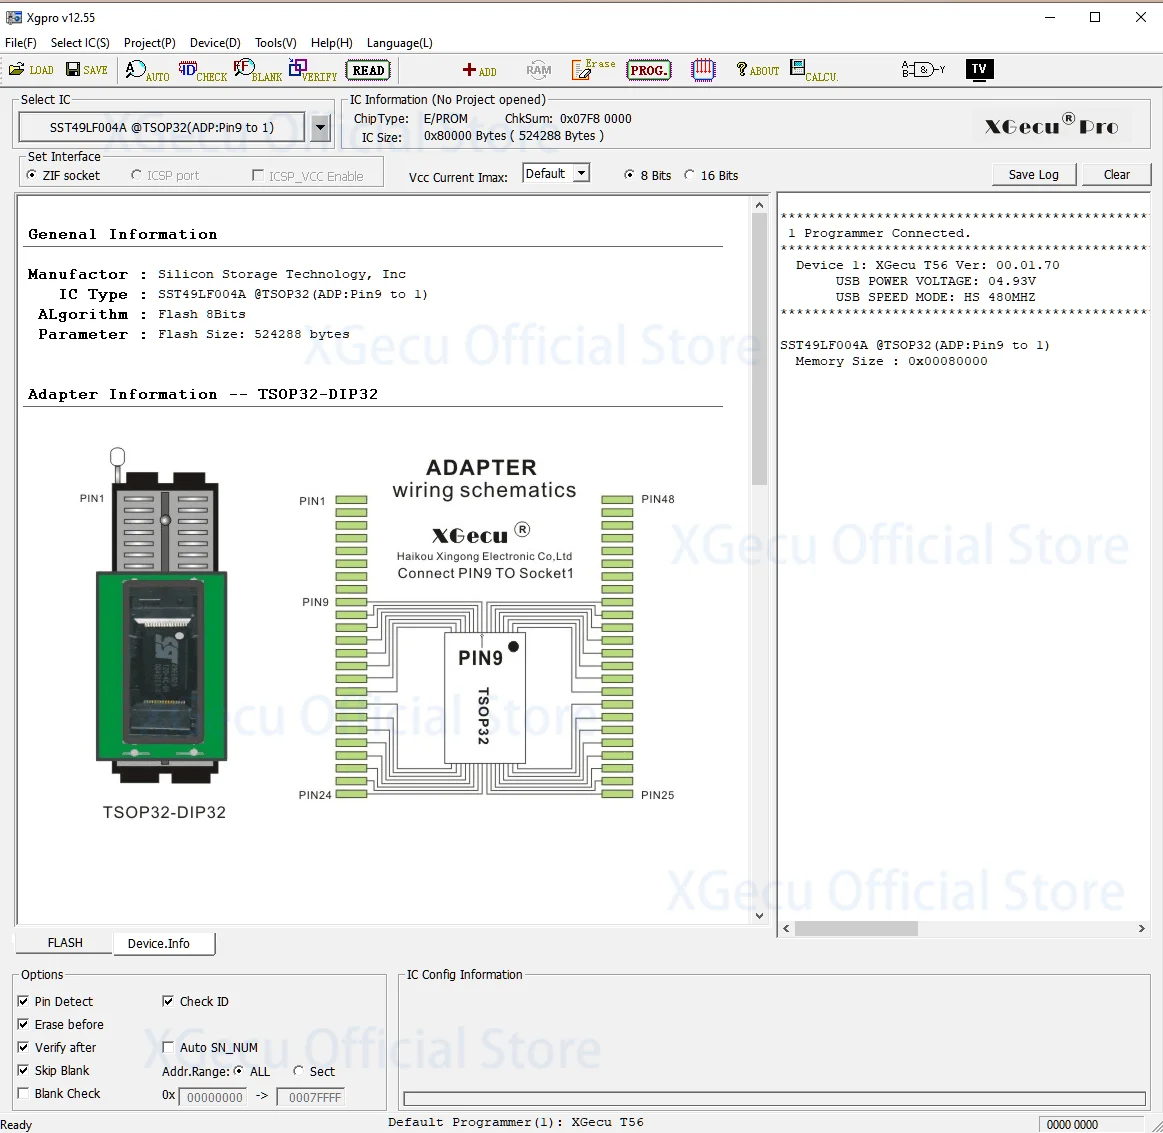Click the LOAD file toolbar icon
This screenshot has height=1133, width=1163.
tap(31, 70)
